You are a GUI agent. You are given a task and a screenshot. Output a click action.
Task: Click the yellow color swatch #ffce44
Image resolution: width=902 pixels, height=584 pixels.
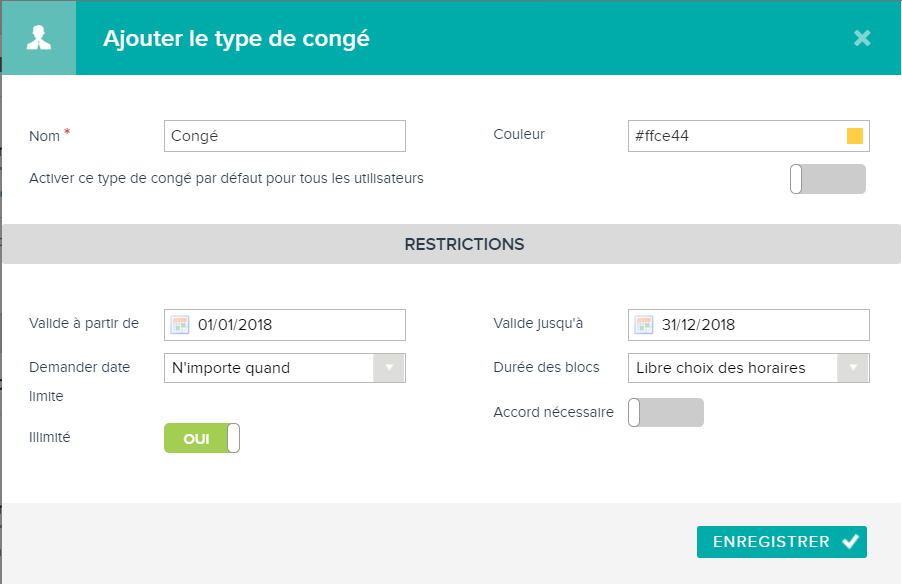[x=855, y=136]
